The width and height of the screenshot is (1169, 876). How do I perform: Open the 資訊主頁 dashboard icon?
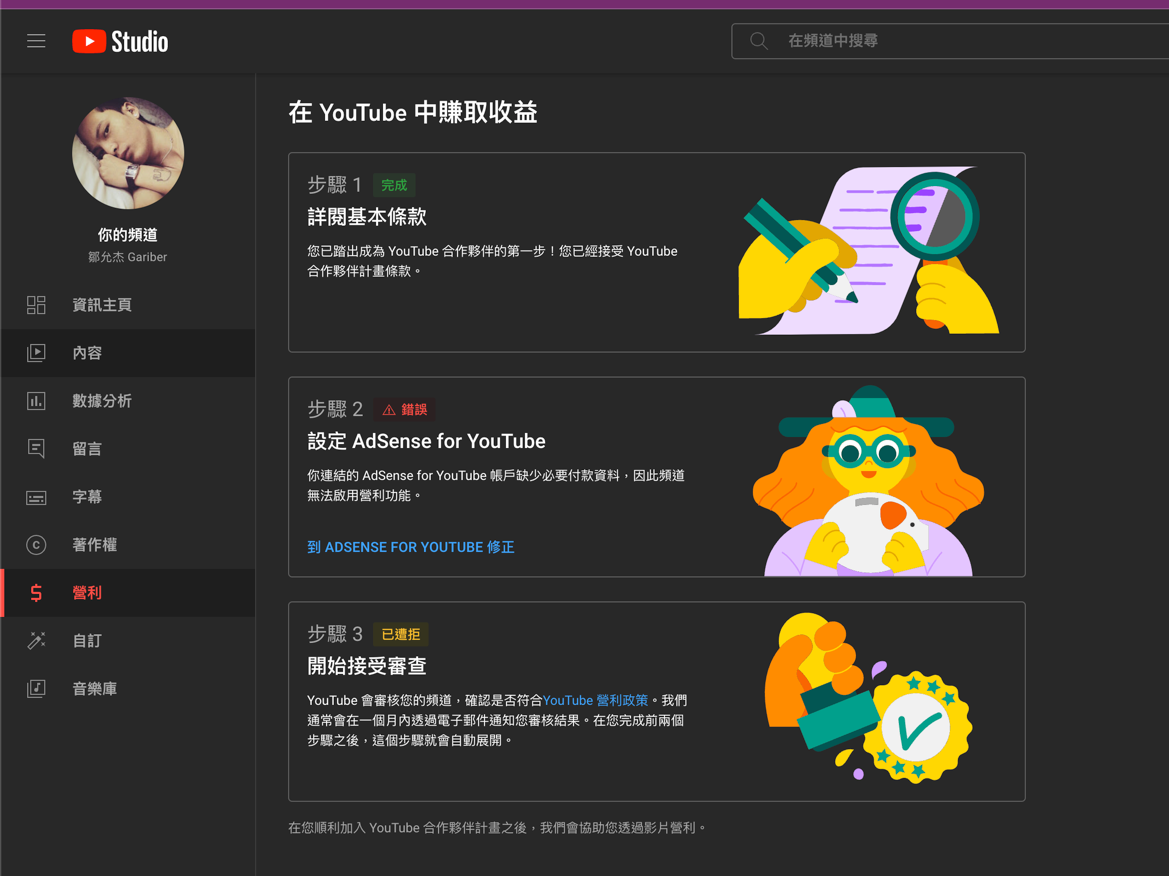point(36,305)
